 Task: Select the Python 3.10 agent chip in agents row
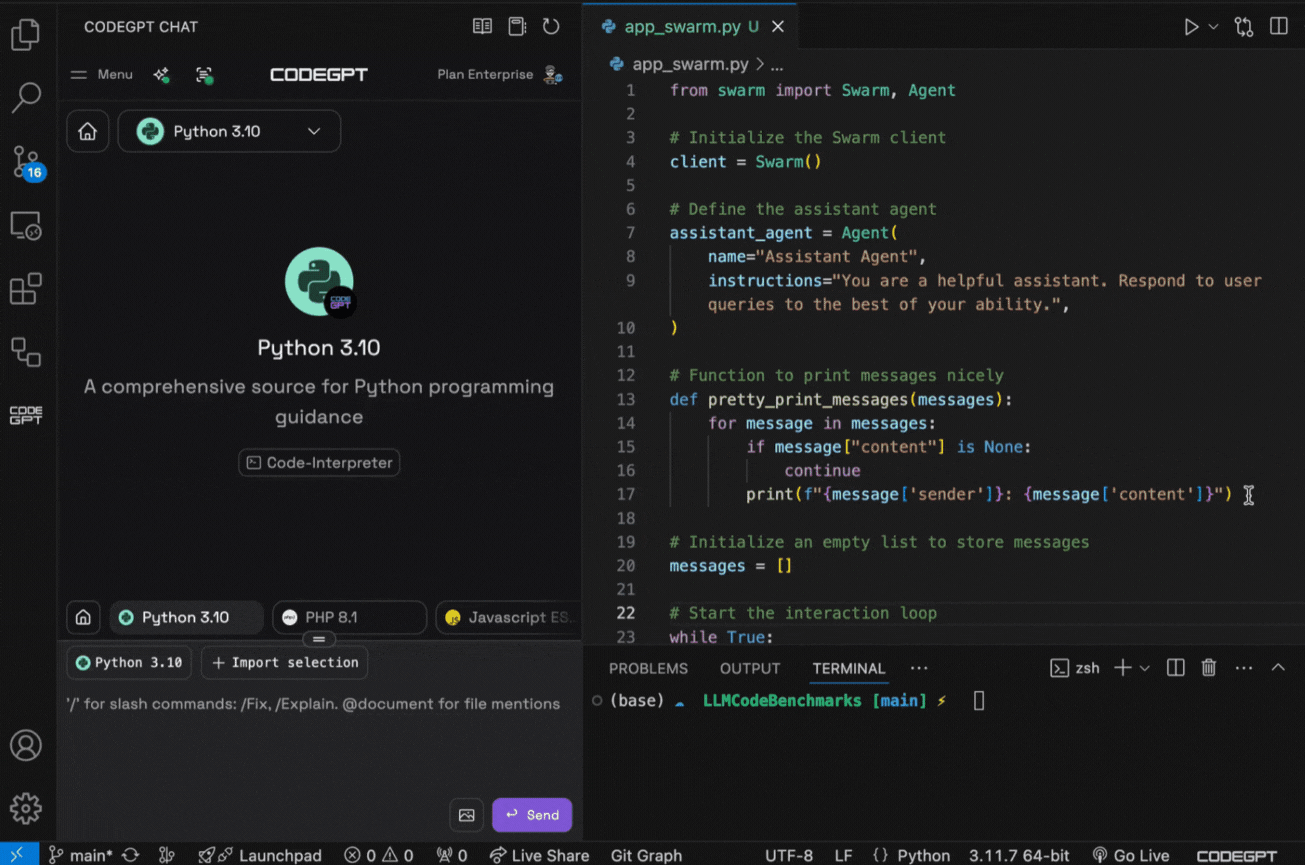point(187,618)
